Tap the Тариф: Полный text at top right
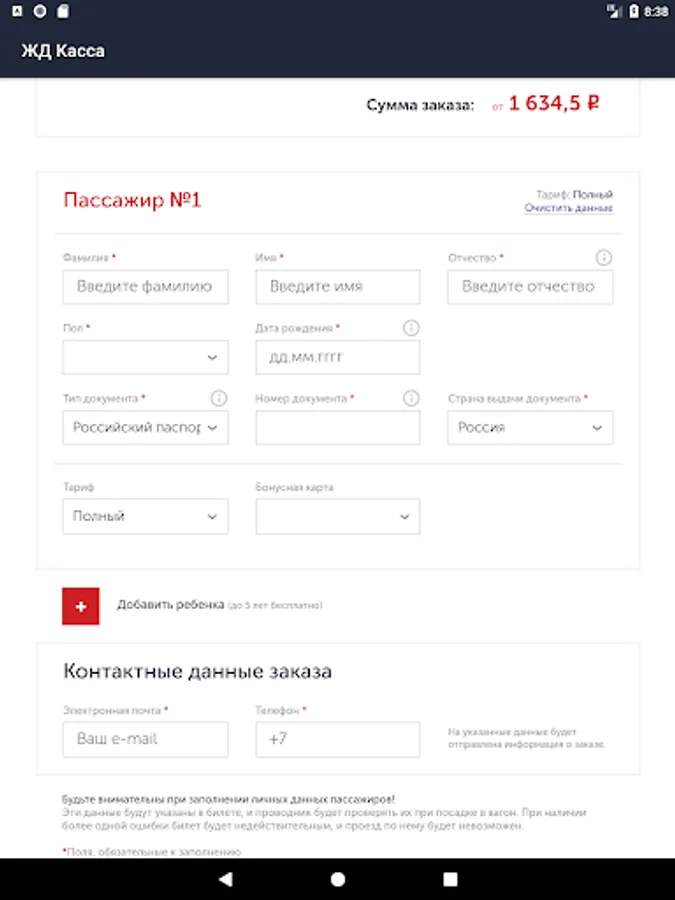Image resolution: width=675 pixels, height=900 pixels. [574, 195]
